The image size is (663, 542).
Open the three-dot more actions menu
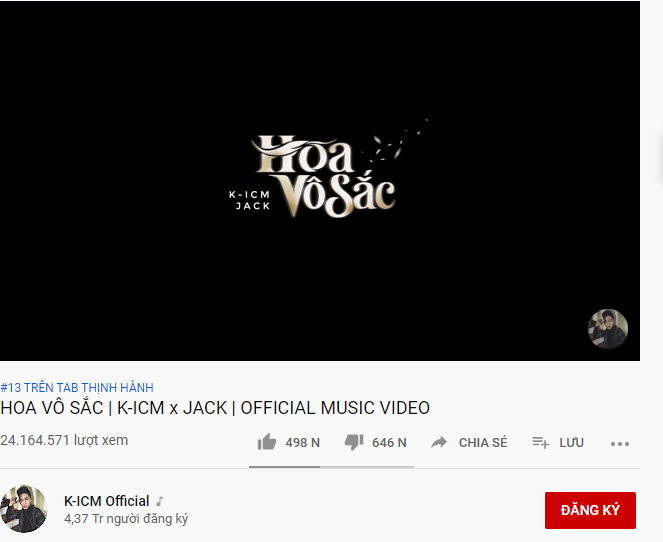(620, 443)
